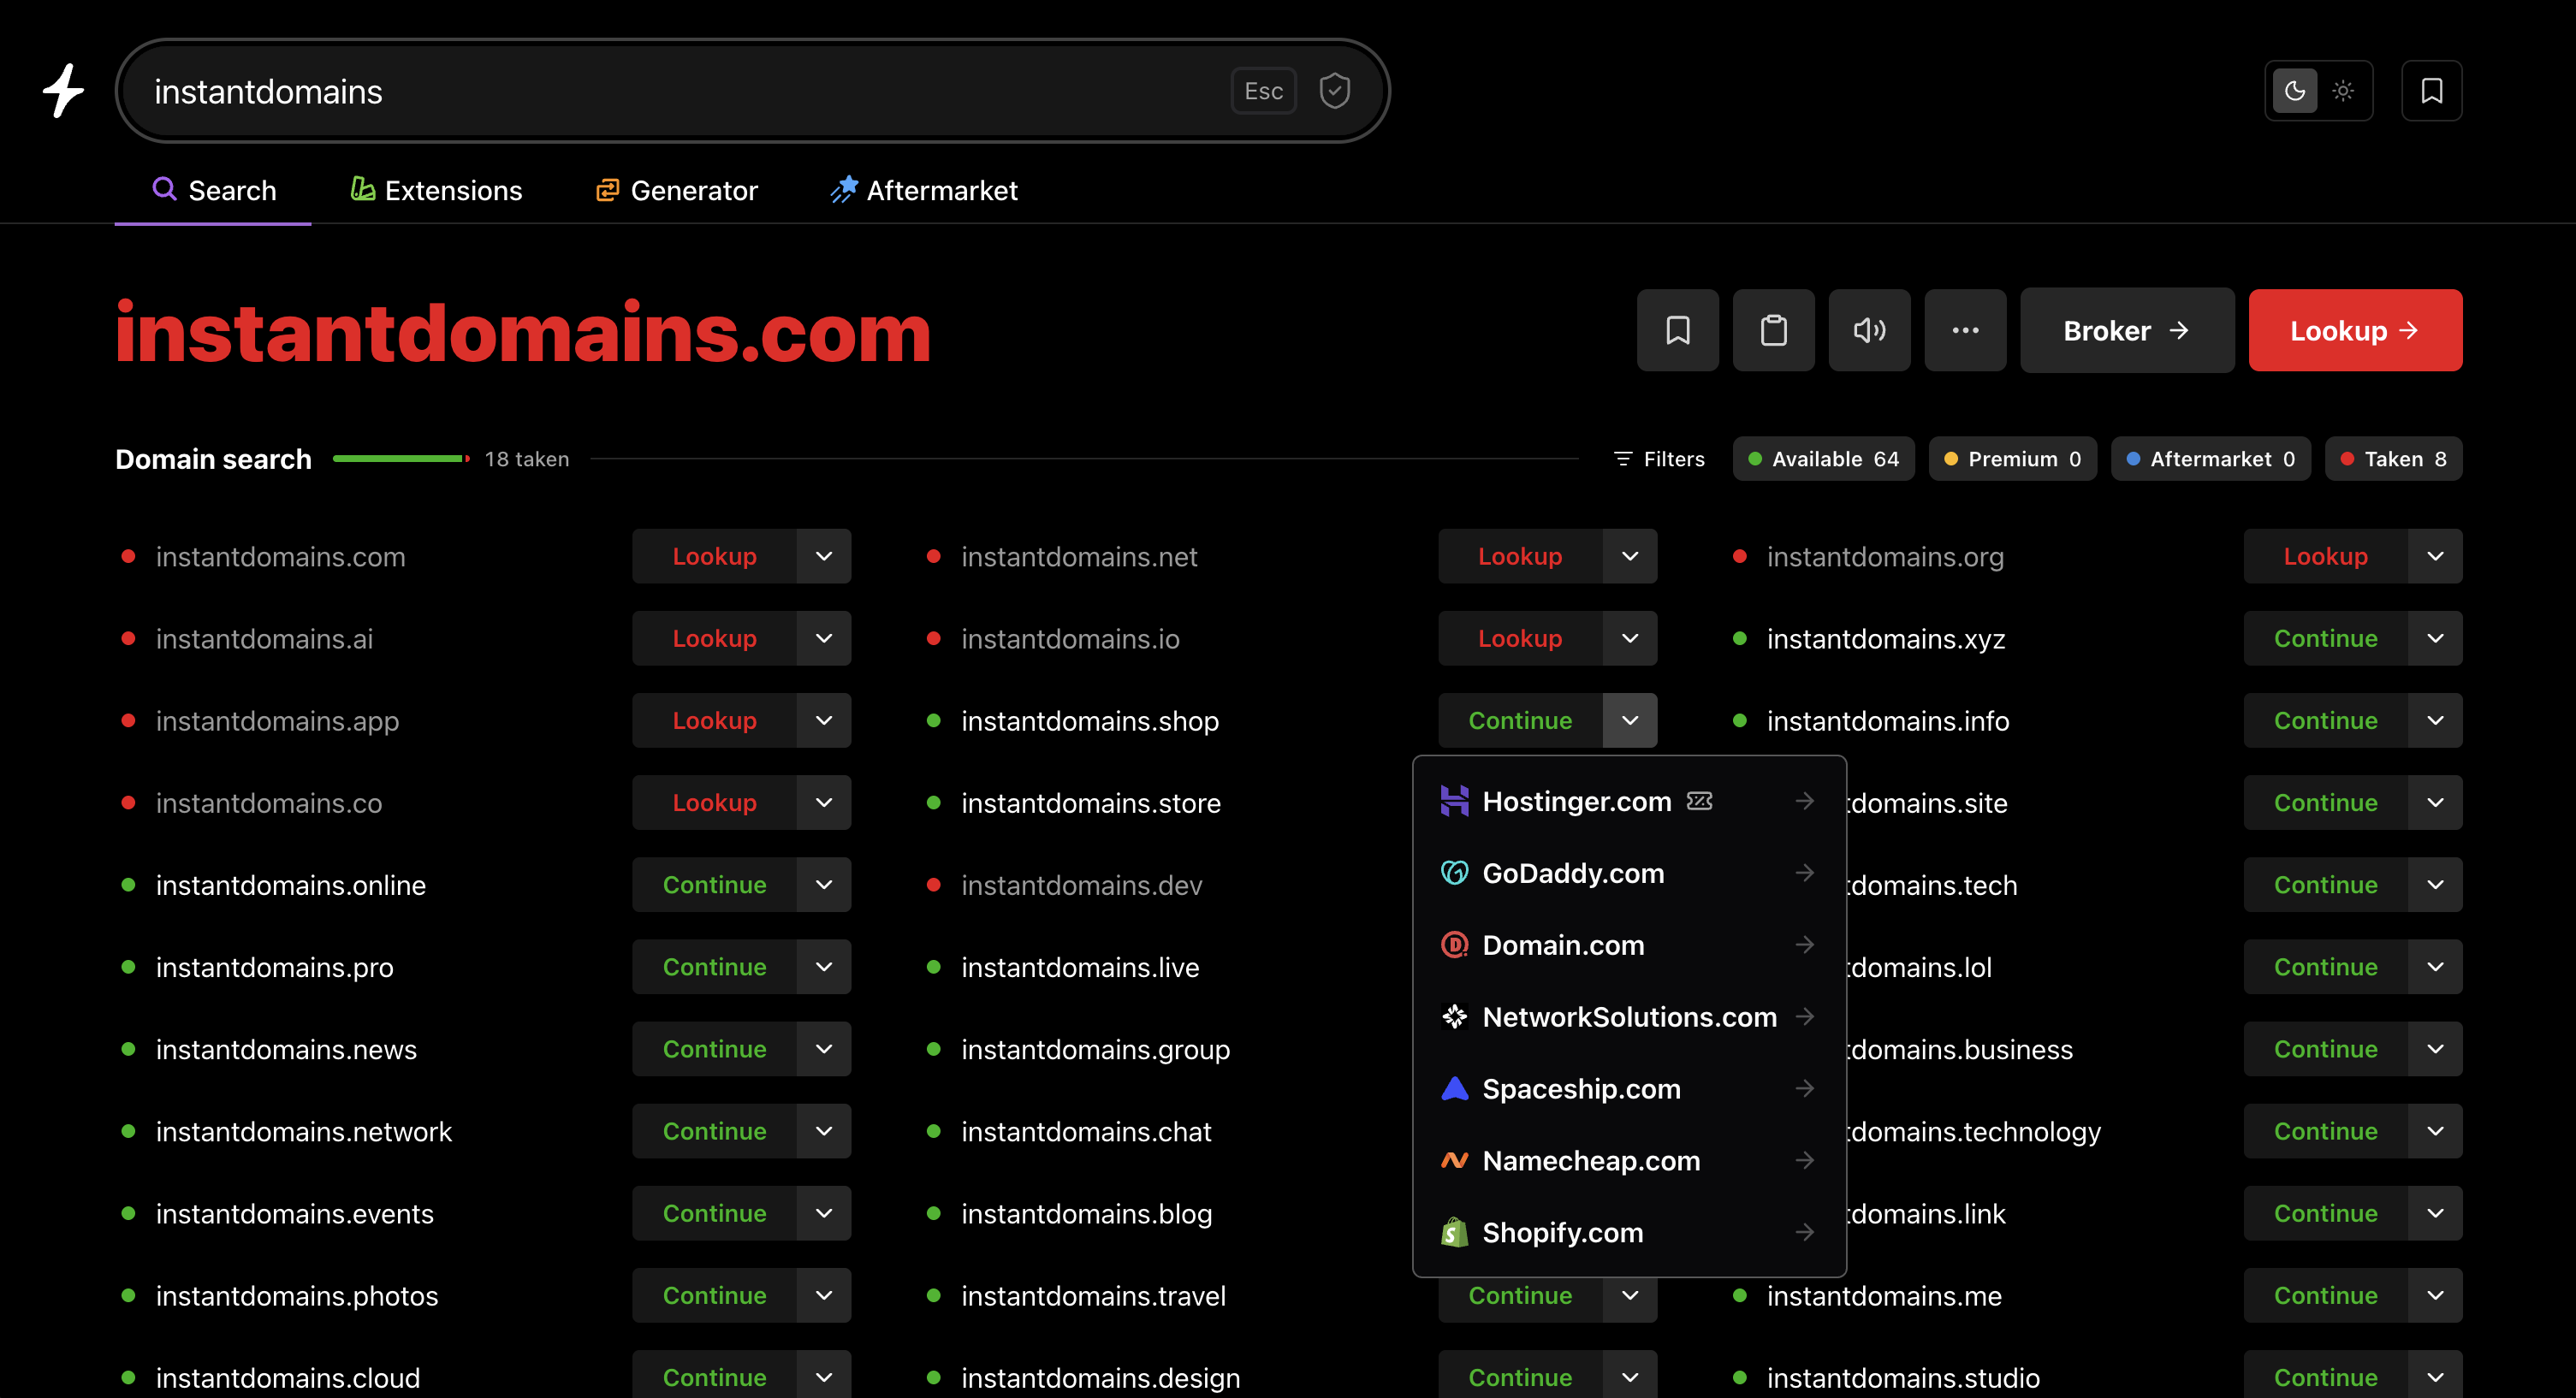Viewport: 2576px width, 1398px height.
Task: Click the instantdomains.dev domain name
Action: coord(1081,885)
